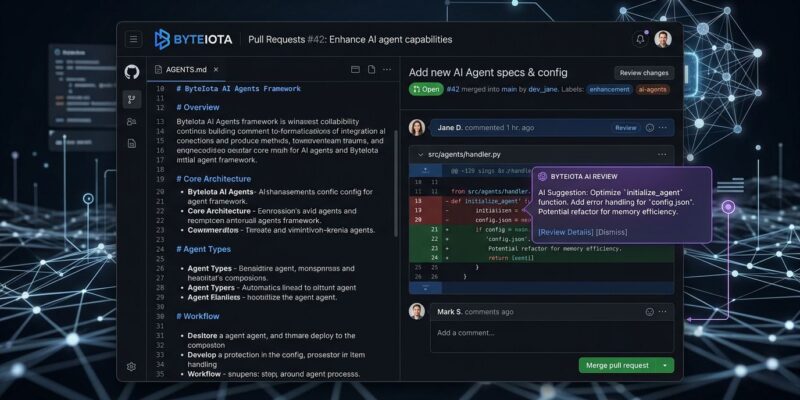Expand hidden lines above the diff
This screenshot has height=400, width=800.
coord(426,171)
